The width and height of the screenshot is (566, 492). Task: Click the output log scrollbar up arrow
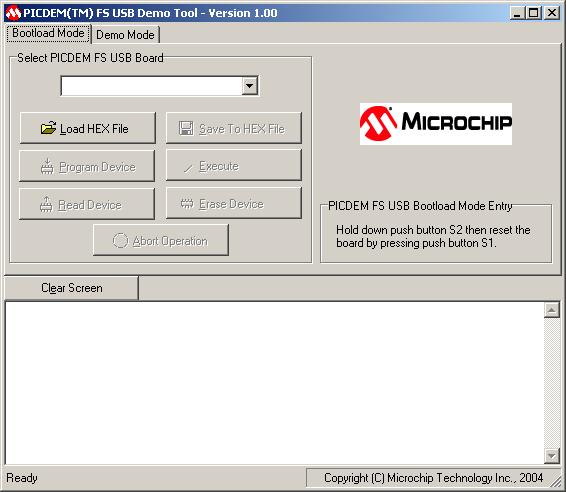coord(552,310)
